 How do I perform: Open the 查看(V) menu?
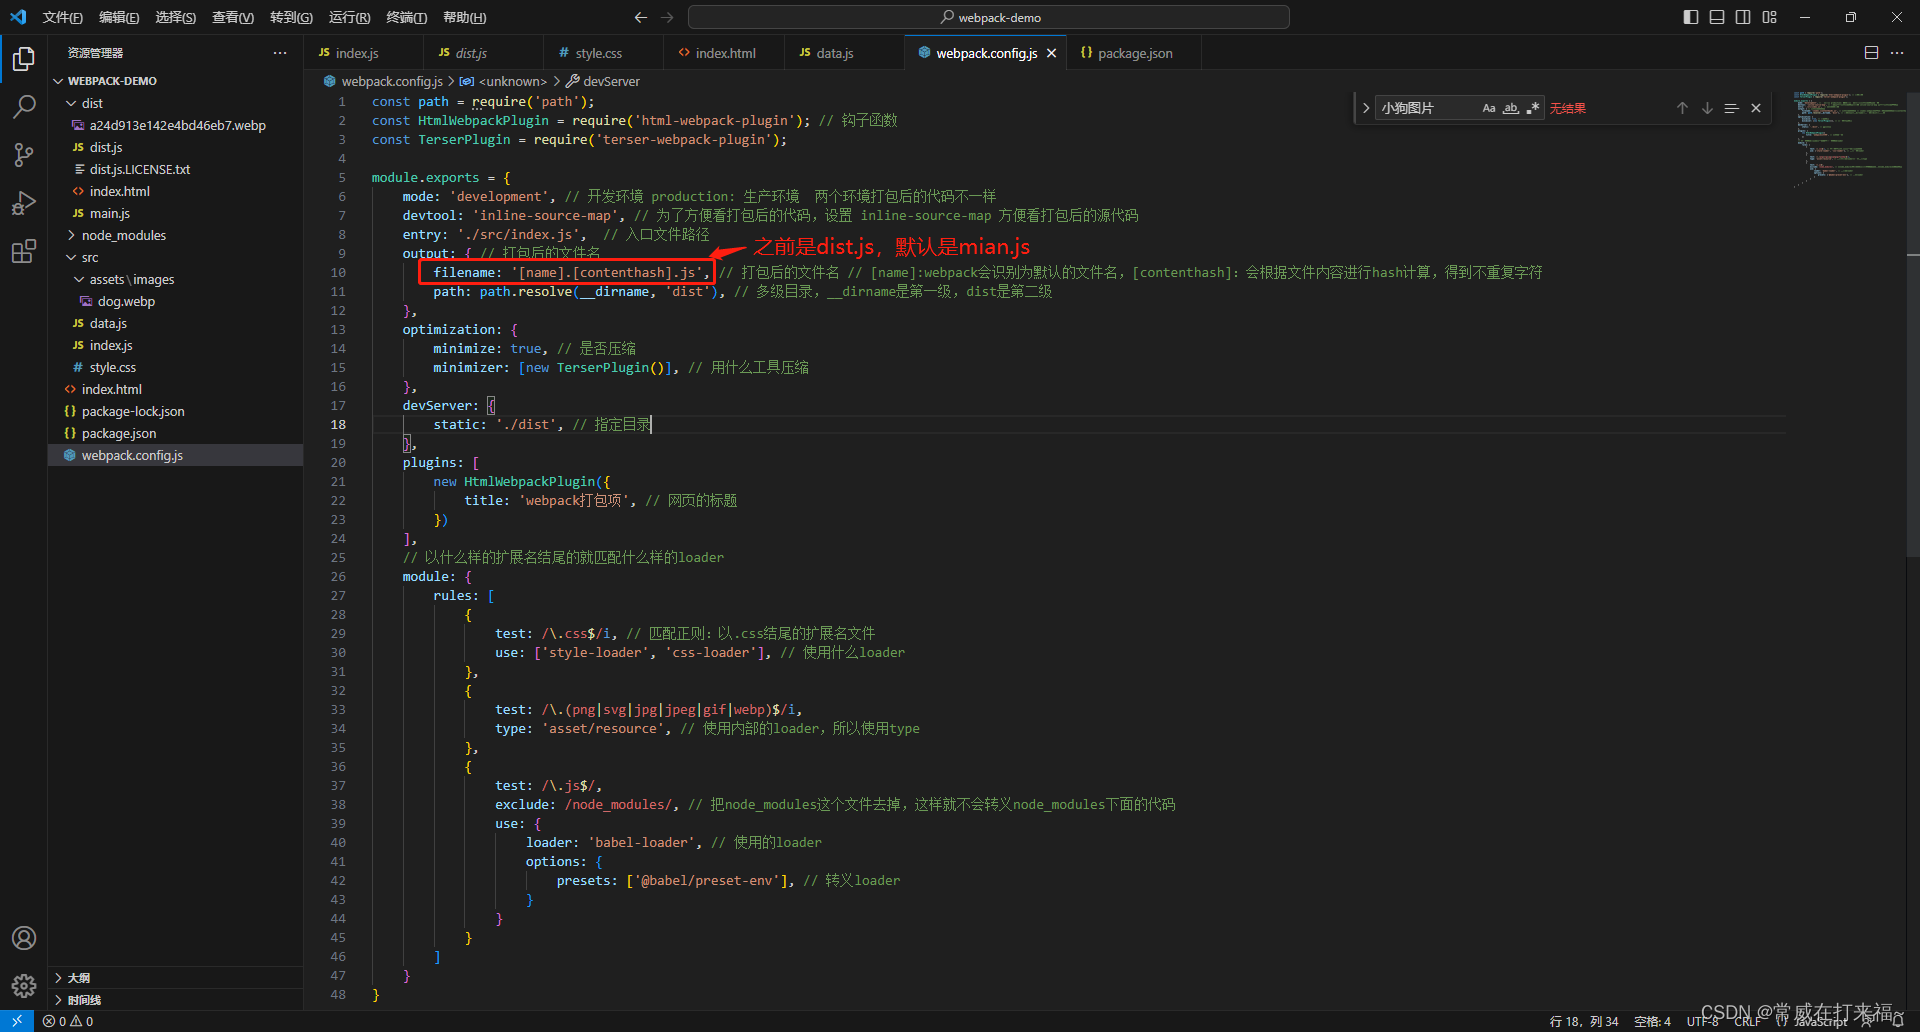point(233,17)
